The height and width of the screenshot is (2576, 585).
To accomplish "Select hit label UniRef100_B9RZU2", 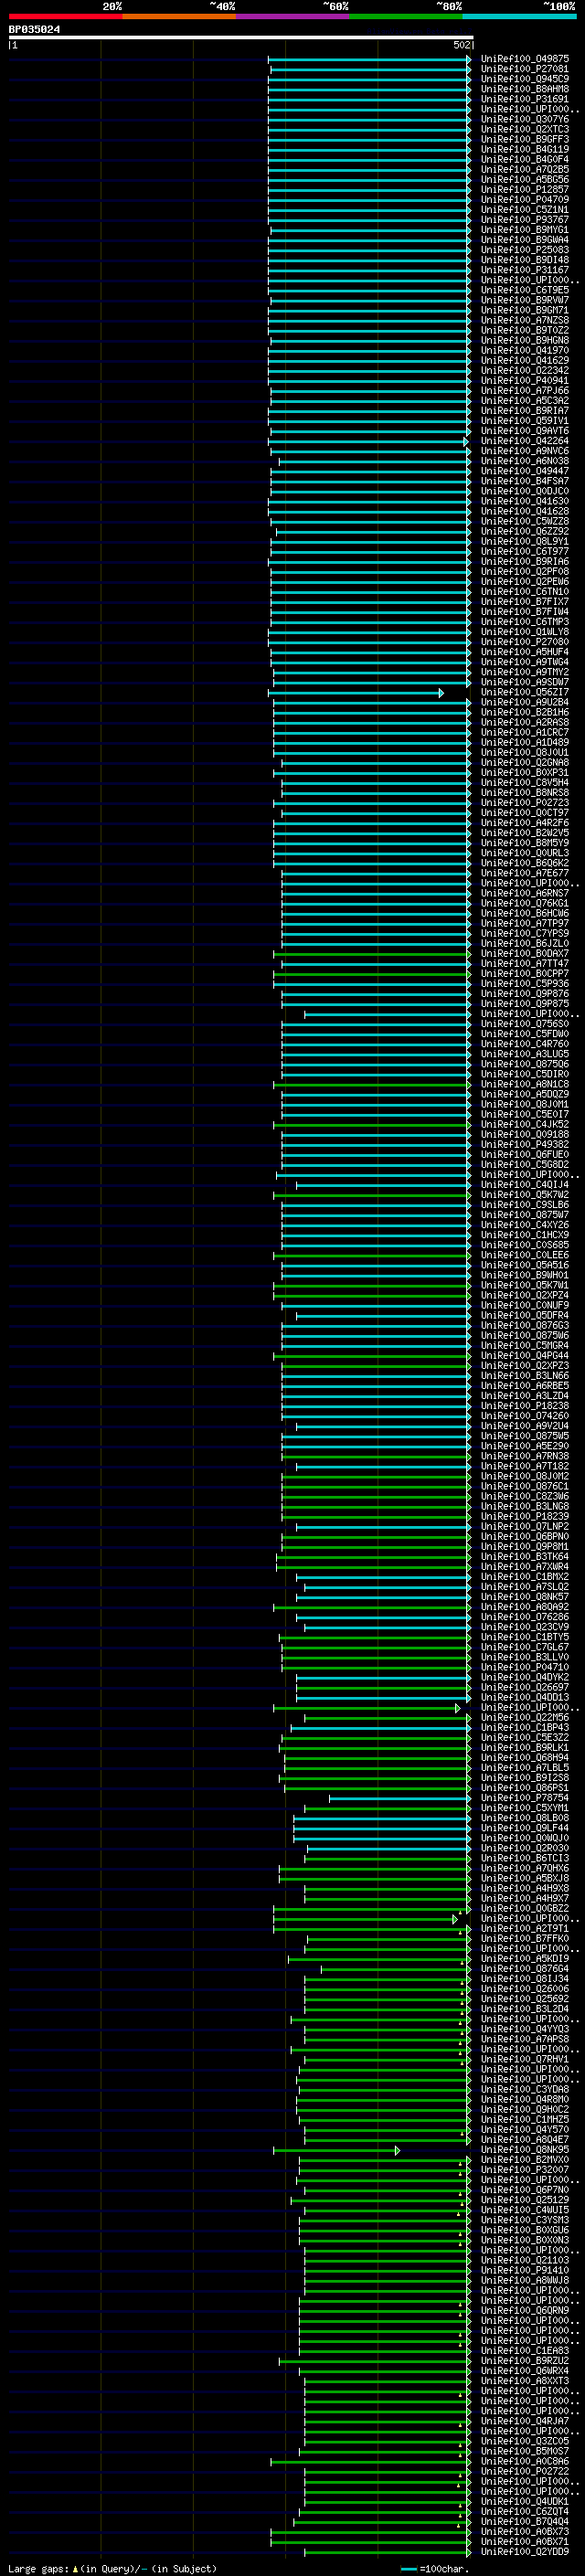I will pyautogui.click(x=525, y=2361).
